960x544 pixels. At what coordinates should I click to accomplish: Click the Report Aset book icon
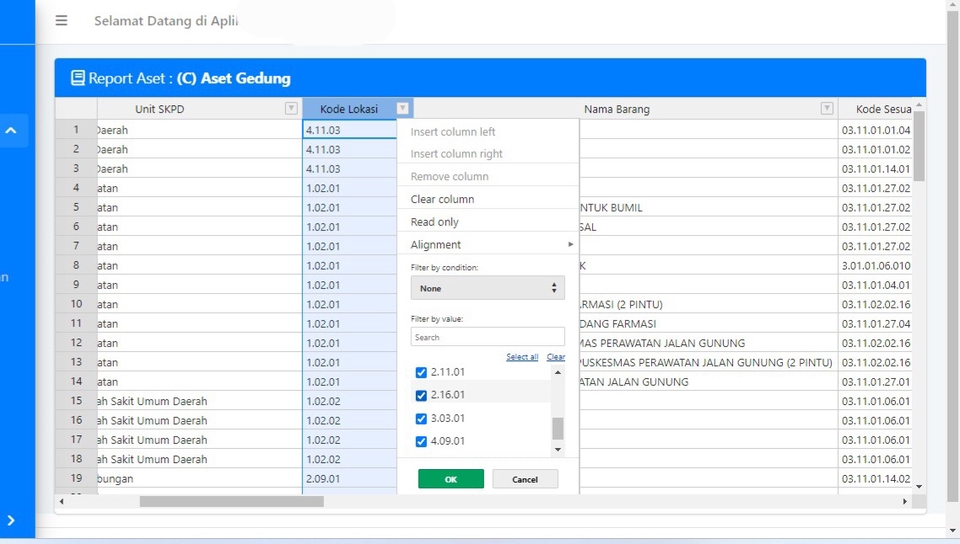click(x=78, y=78)
